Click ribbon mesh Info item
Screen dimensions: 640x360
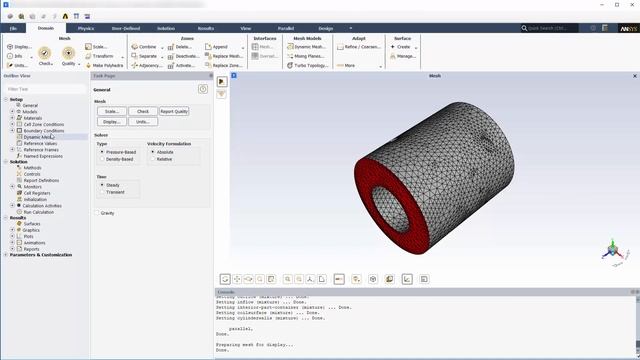(x=15, y=56)
